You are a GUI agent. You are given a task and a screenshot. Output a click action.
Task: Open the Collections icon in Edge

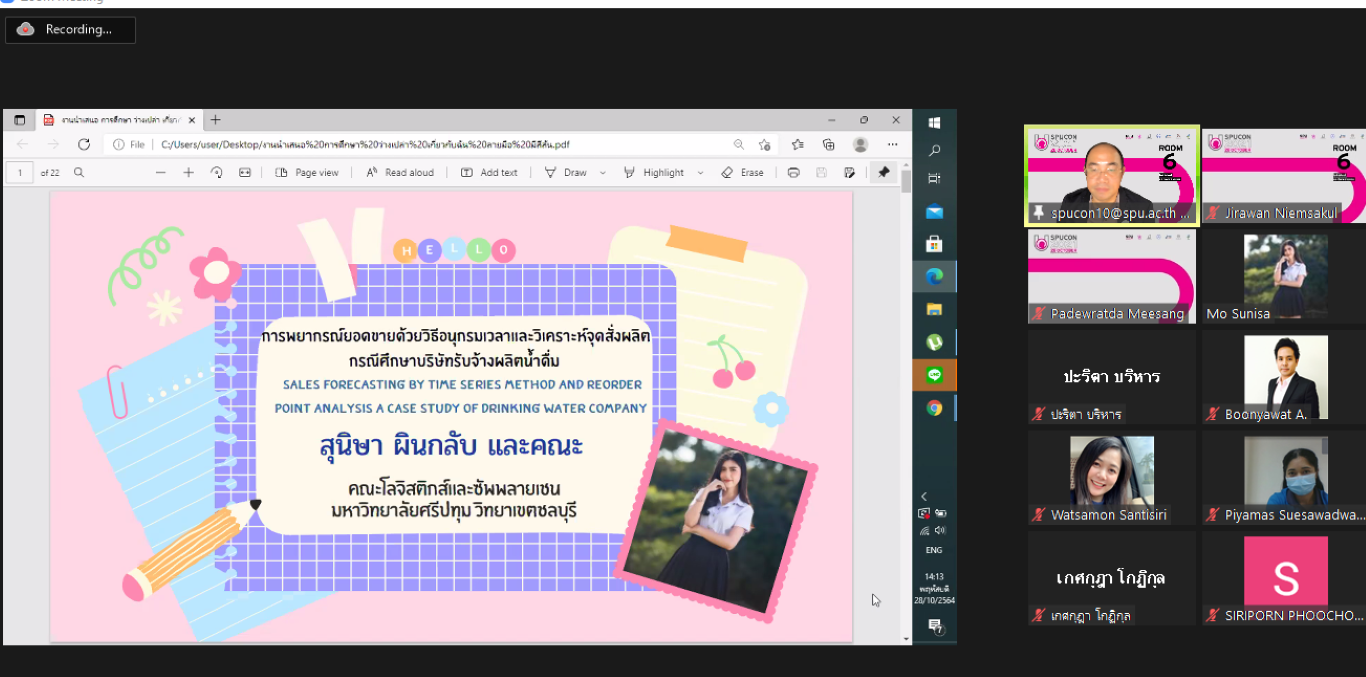(x=829, y=144)
